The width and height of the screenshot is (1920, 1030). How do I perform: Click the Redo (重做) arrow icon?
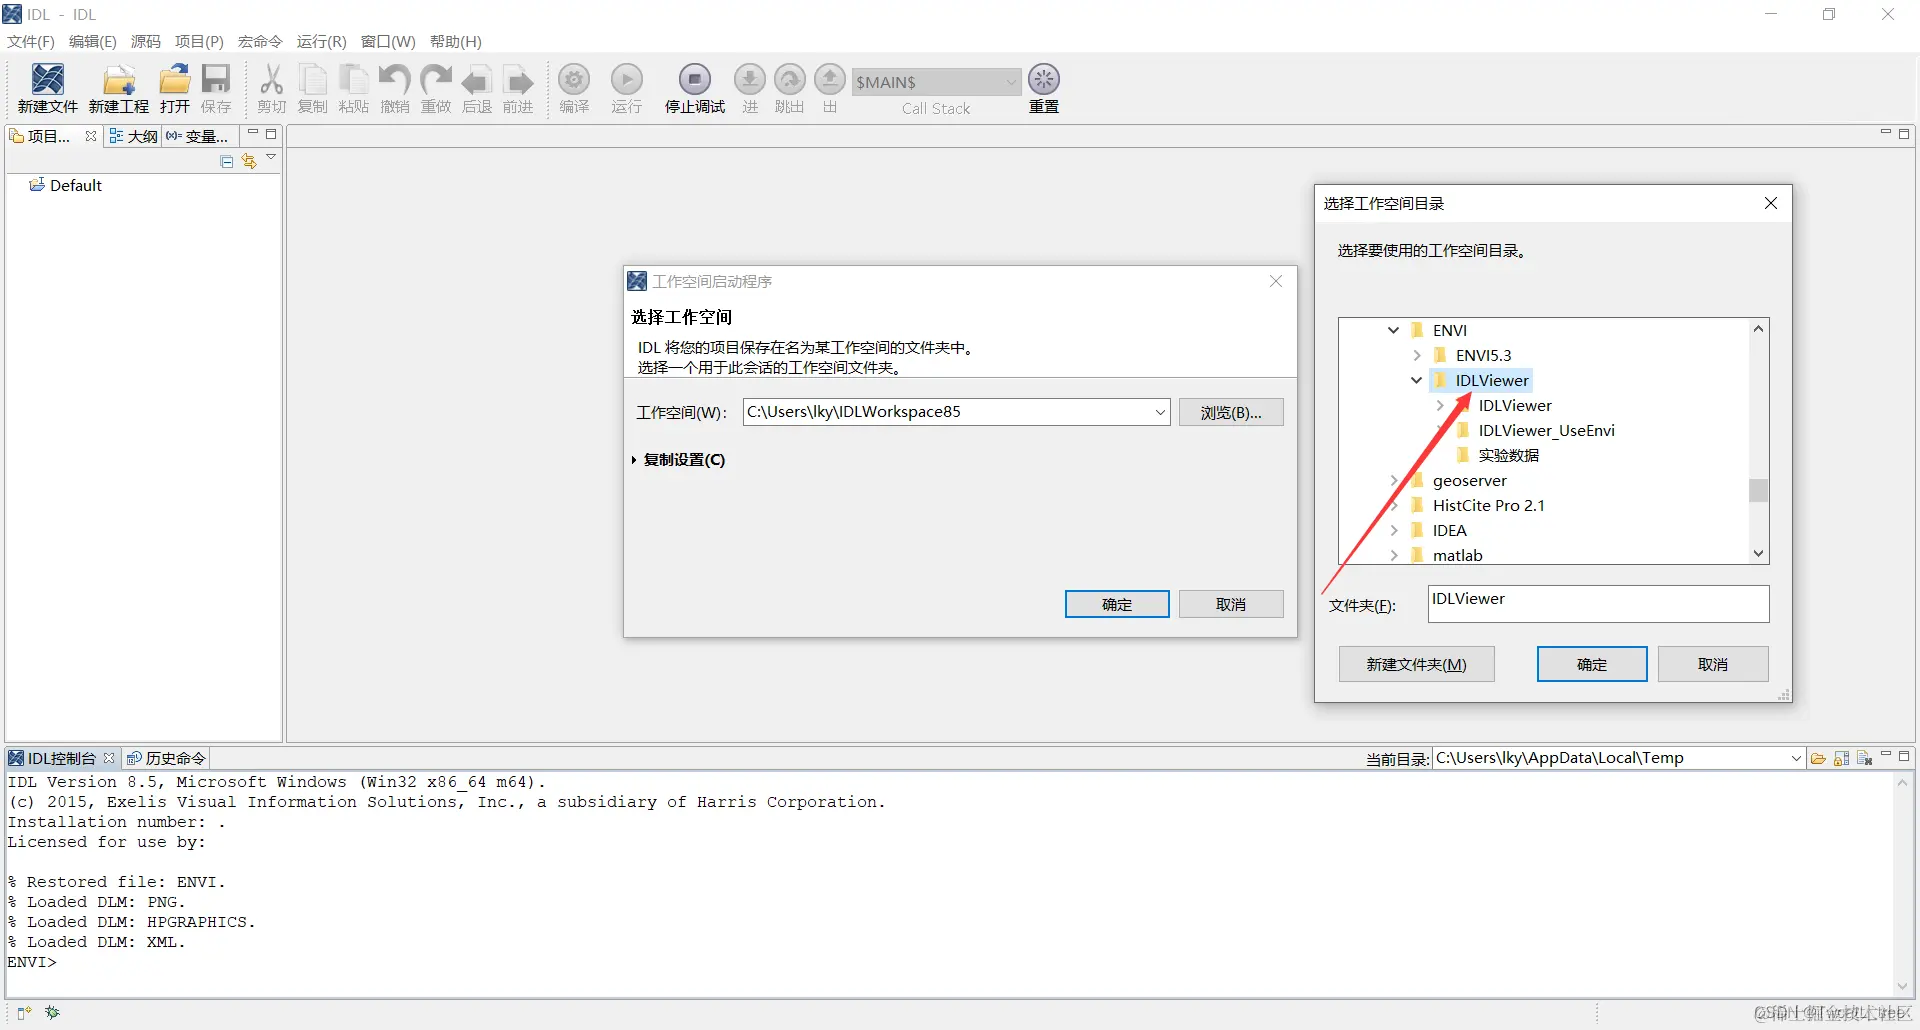point(436,80)
